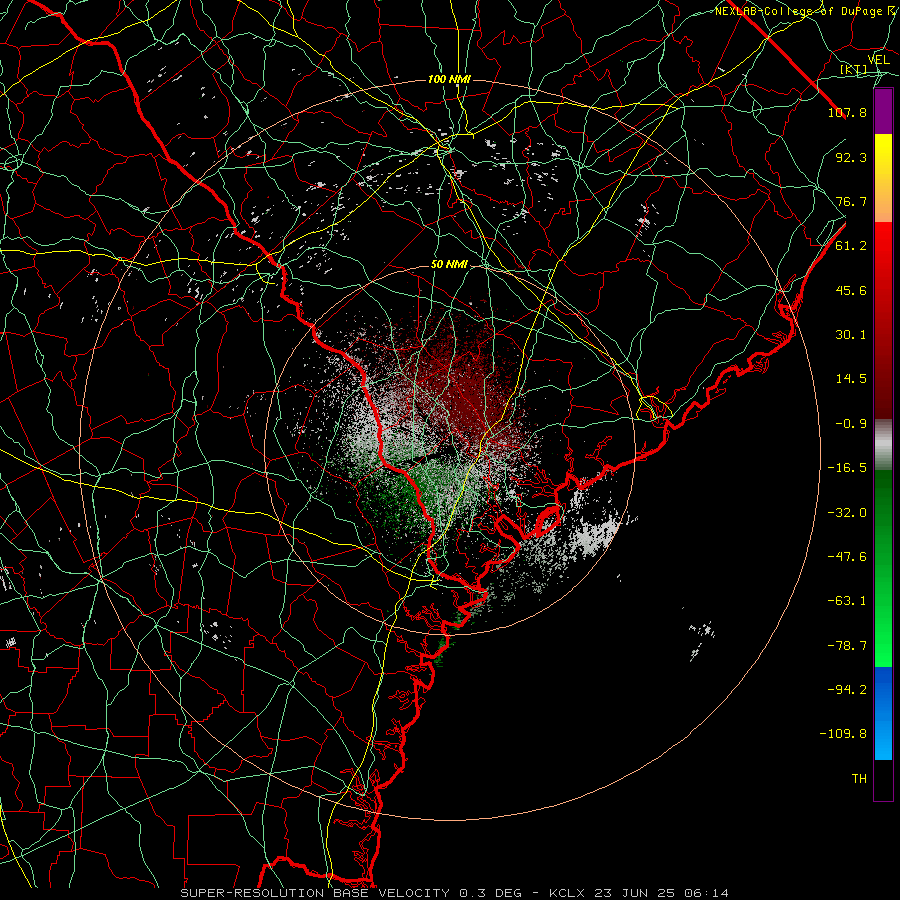This screenshot has width=900, height=900.
Task: Click the -109.8 velocity legend value
Action: tap(843, 734)
